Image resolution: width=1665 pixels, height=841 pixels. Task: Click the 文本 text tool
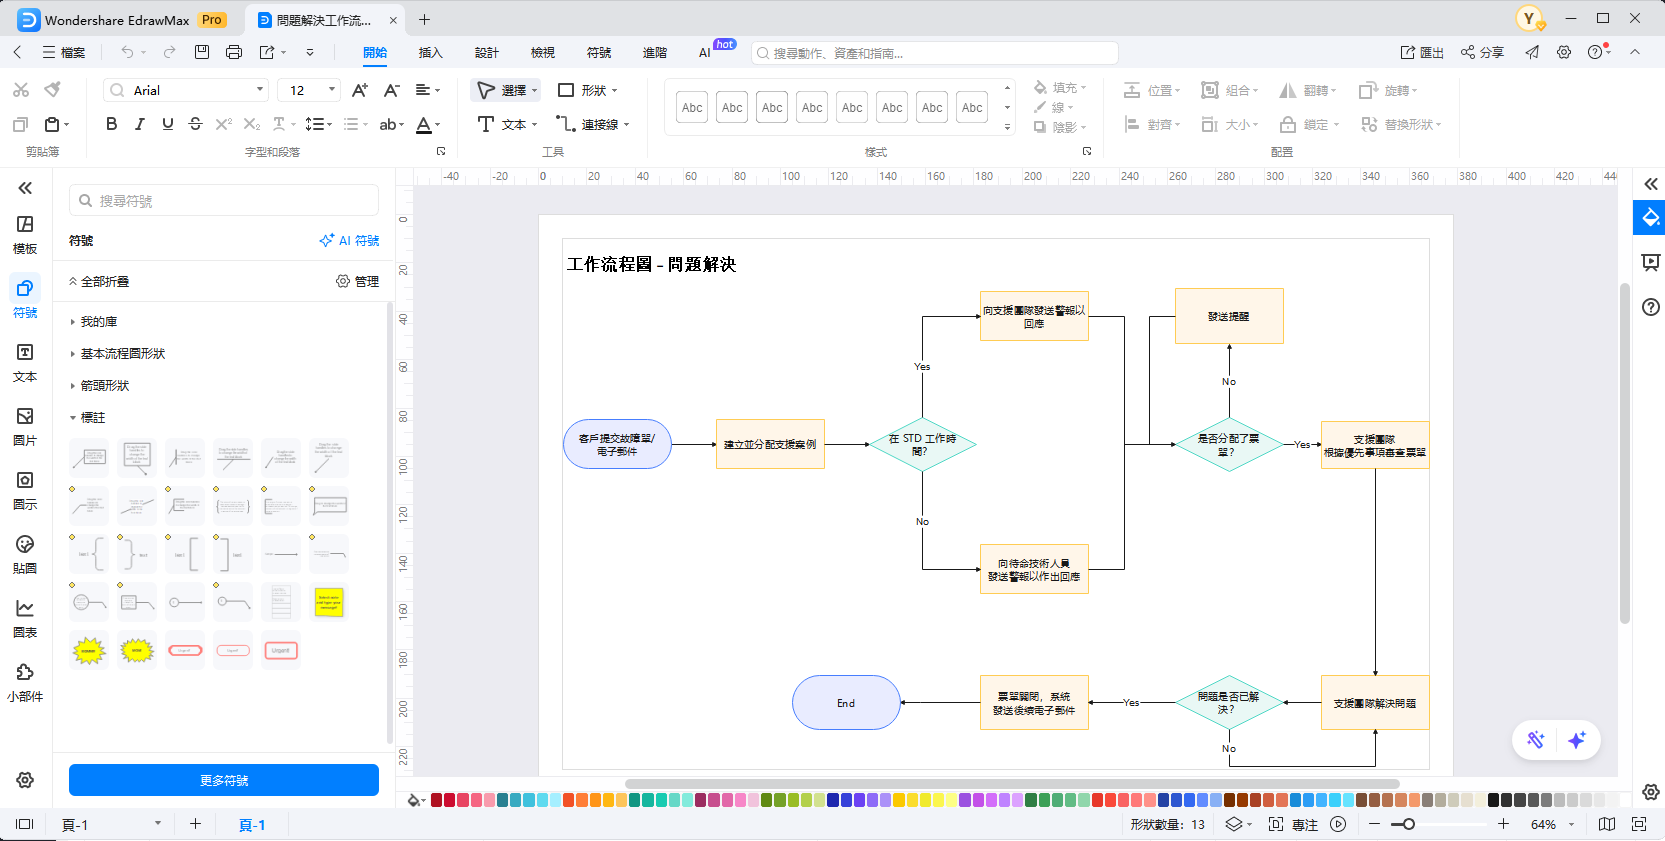[x=507, y=124]
